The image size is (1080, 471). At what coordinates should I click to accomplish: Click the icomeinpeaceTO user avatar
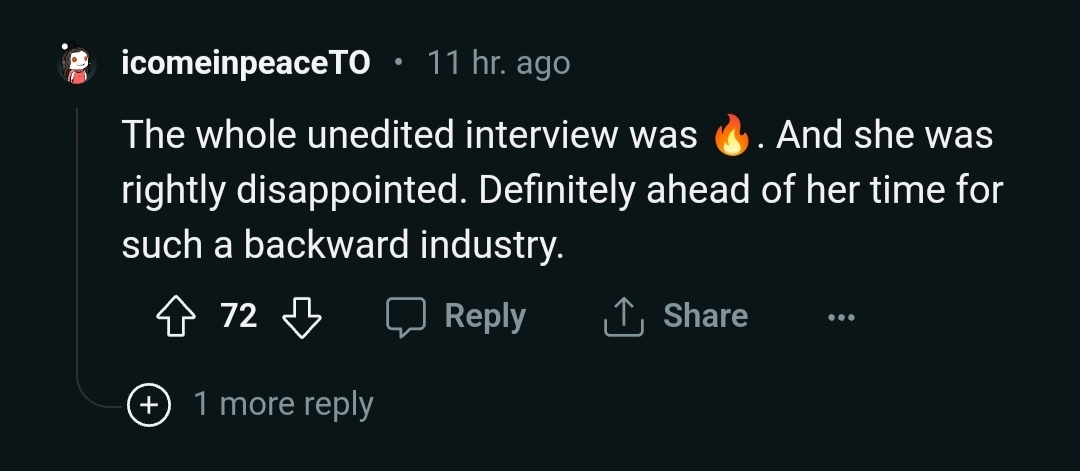point(76,64)
